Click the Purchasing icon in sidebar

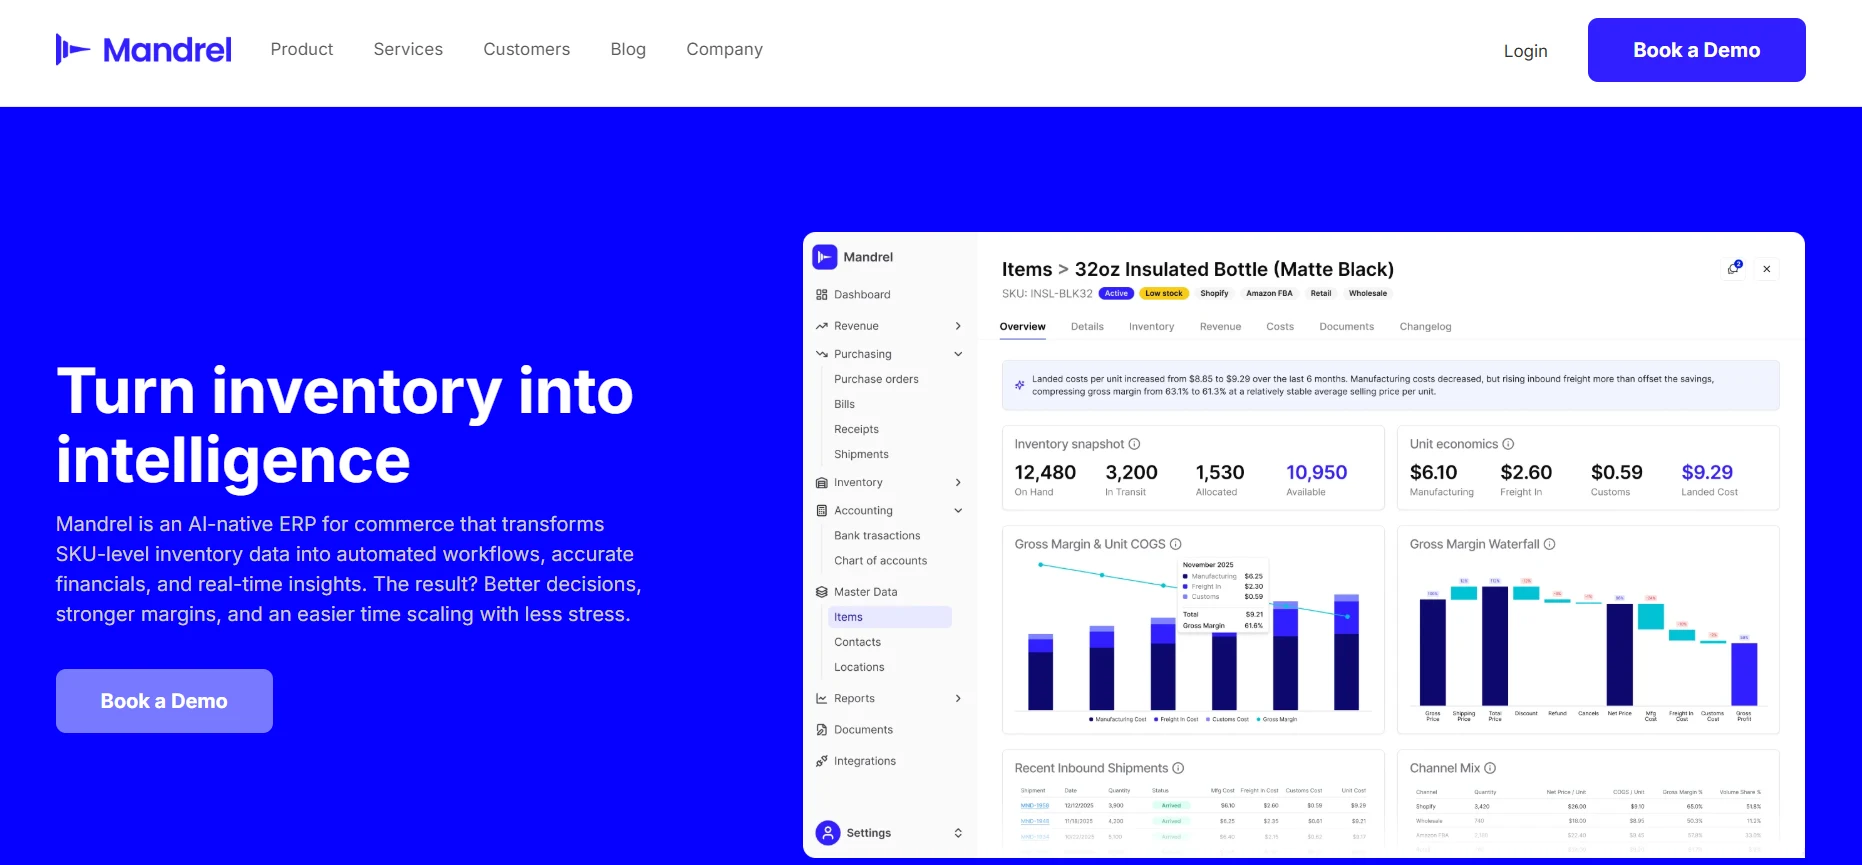click(x=822, y=354)
